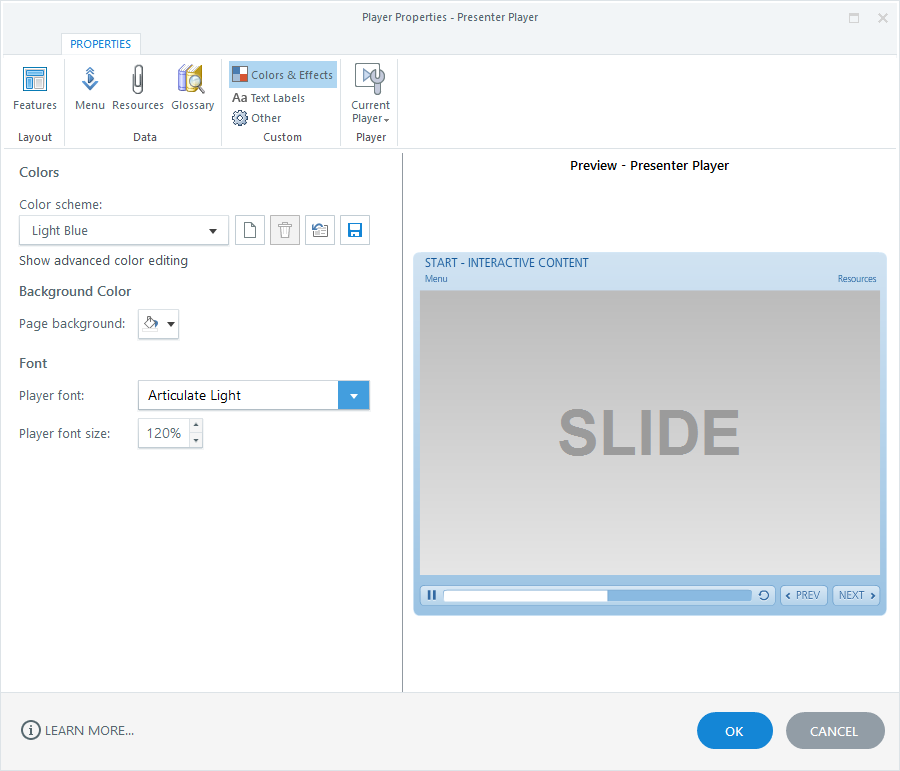Image resolution: width=900 pixels, height=771 pixels.
Task: Open the Player font dropdown
Action: coord(354,396)
